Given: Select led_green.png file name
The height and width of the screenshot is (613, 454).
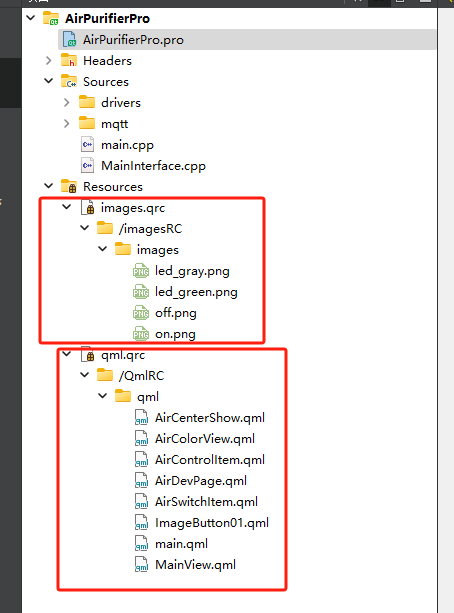Looking at the screenshot, I should tap(196, 292).
